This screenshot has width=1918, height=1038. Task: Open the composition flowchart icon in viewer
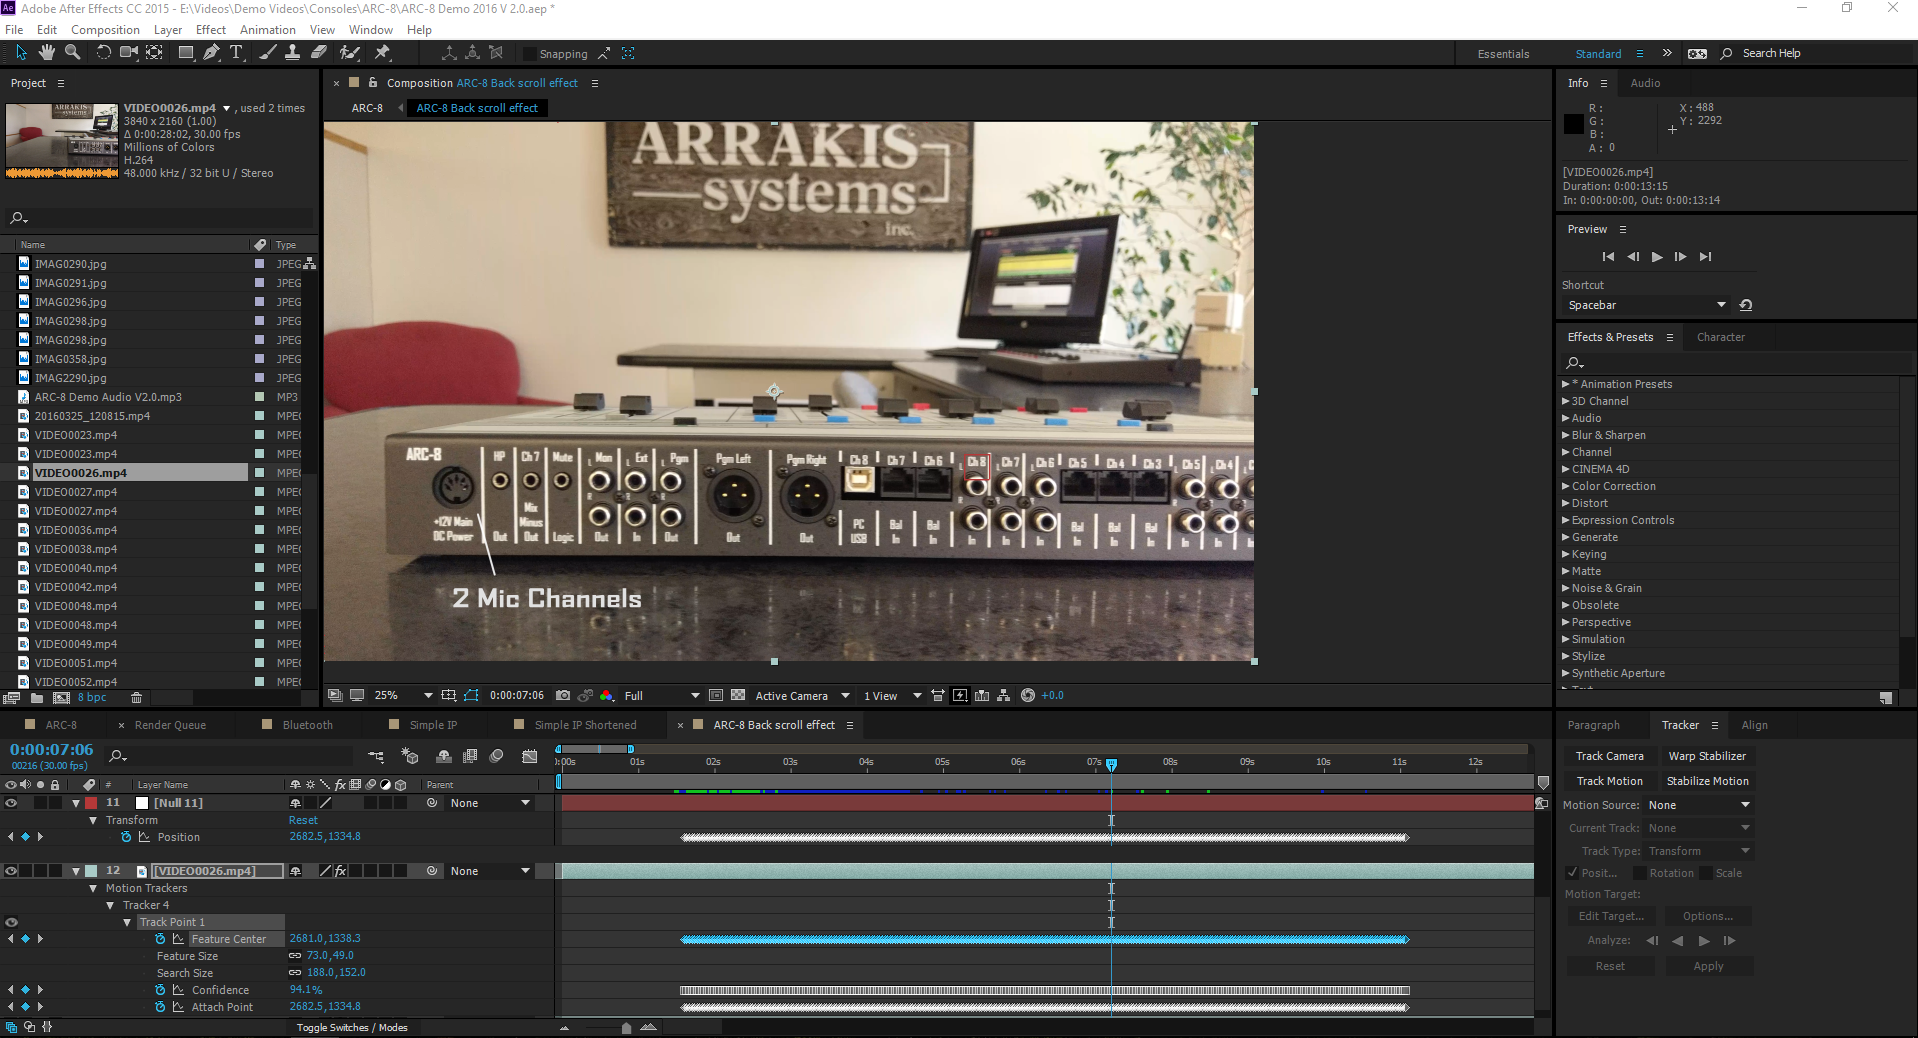click(1003, 696)
